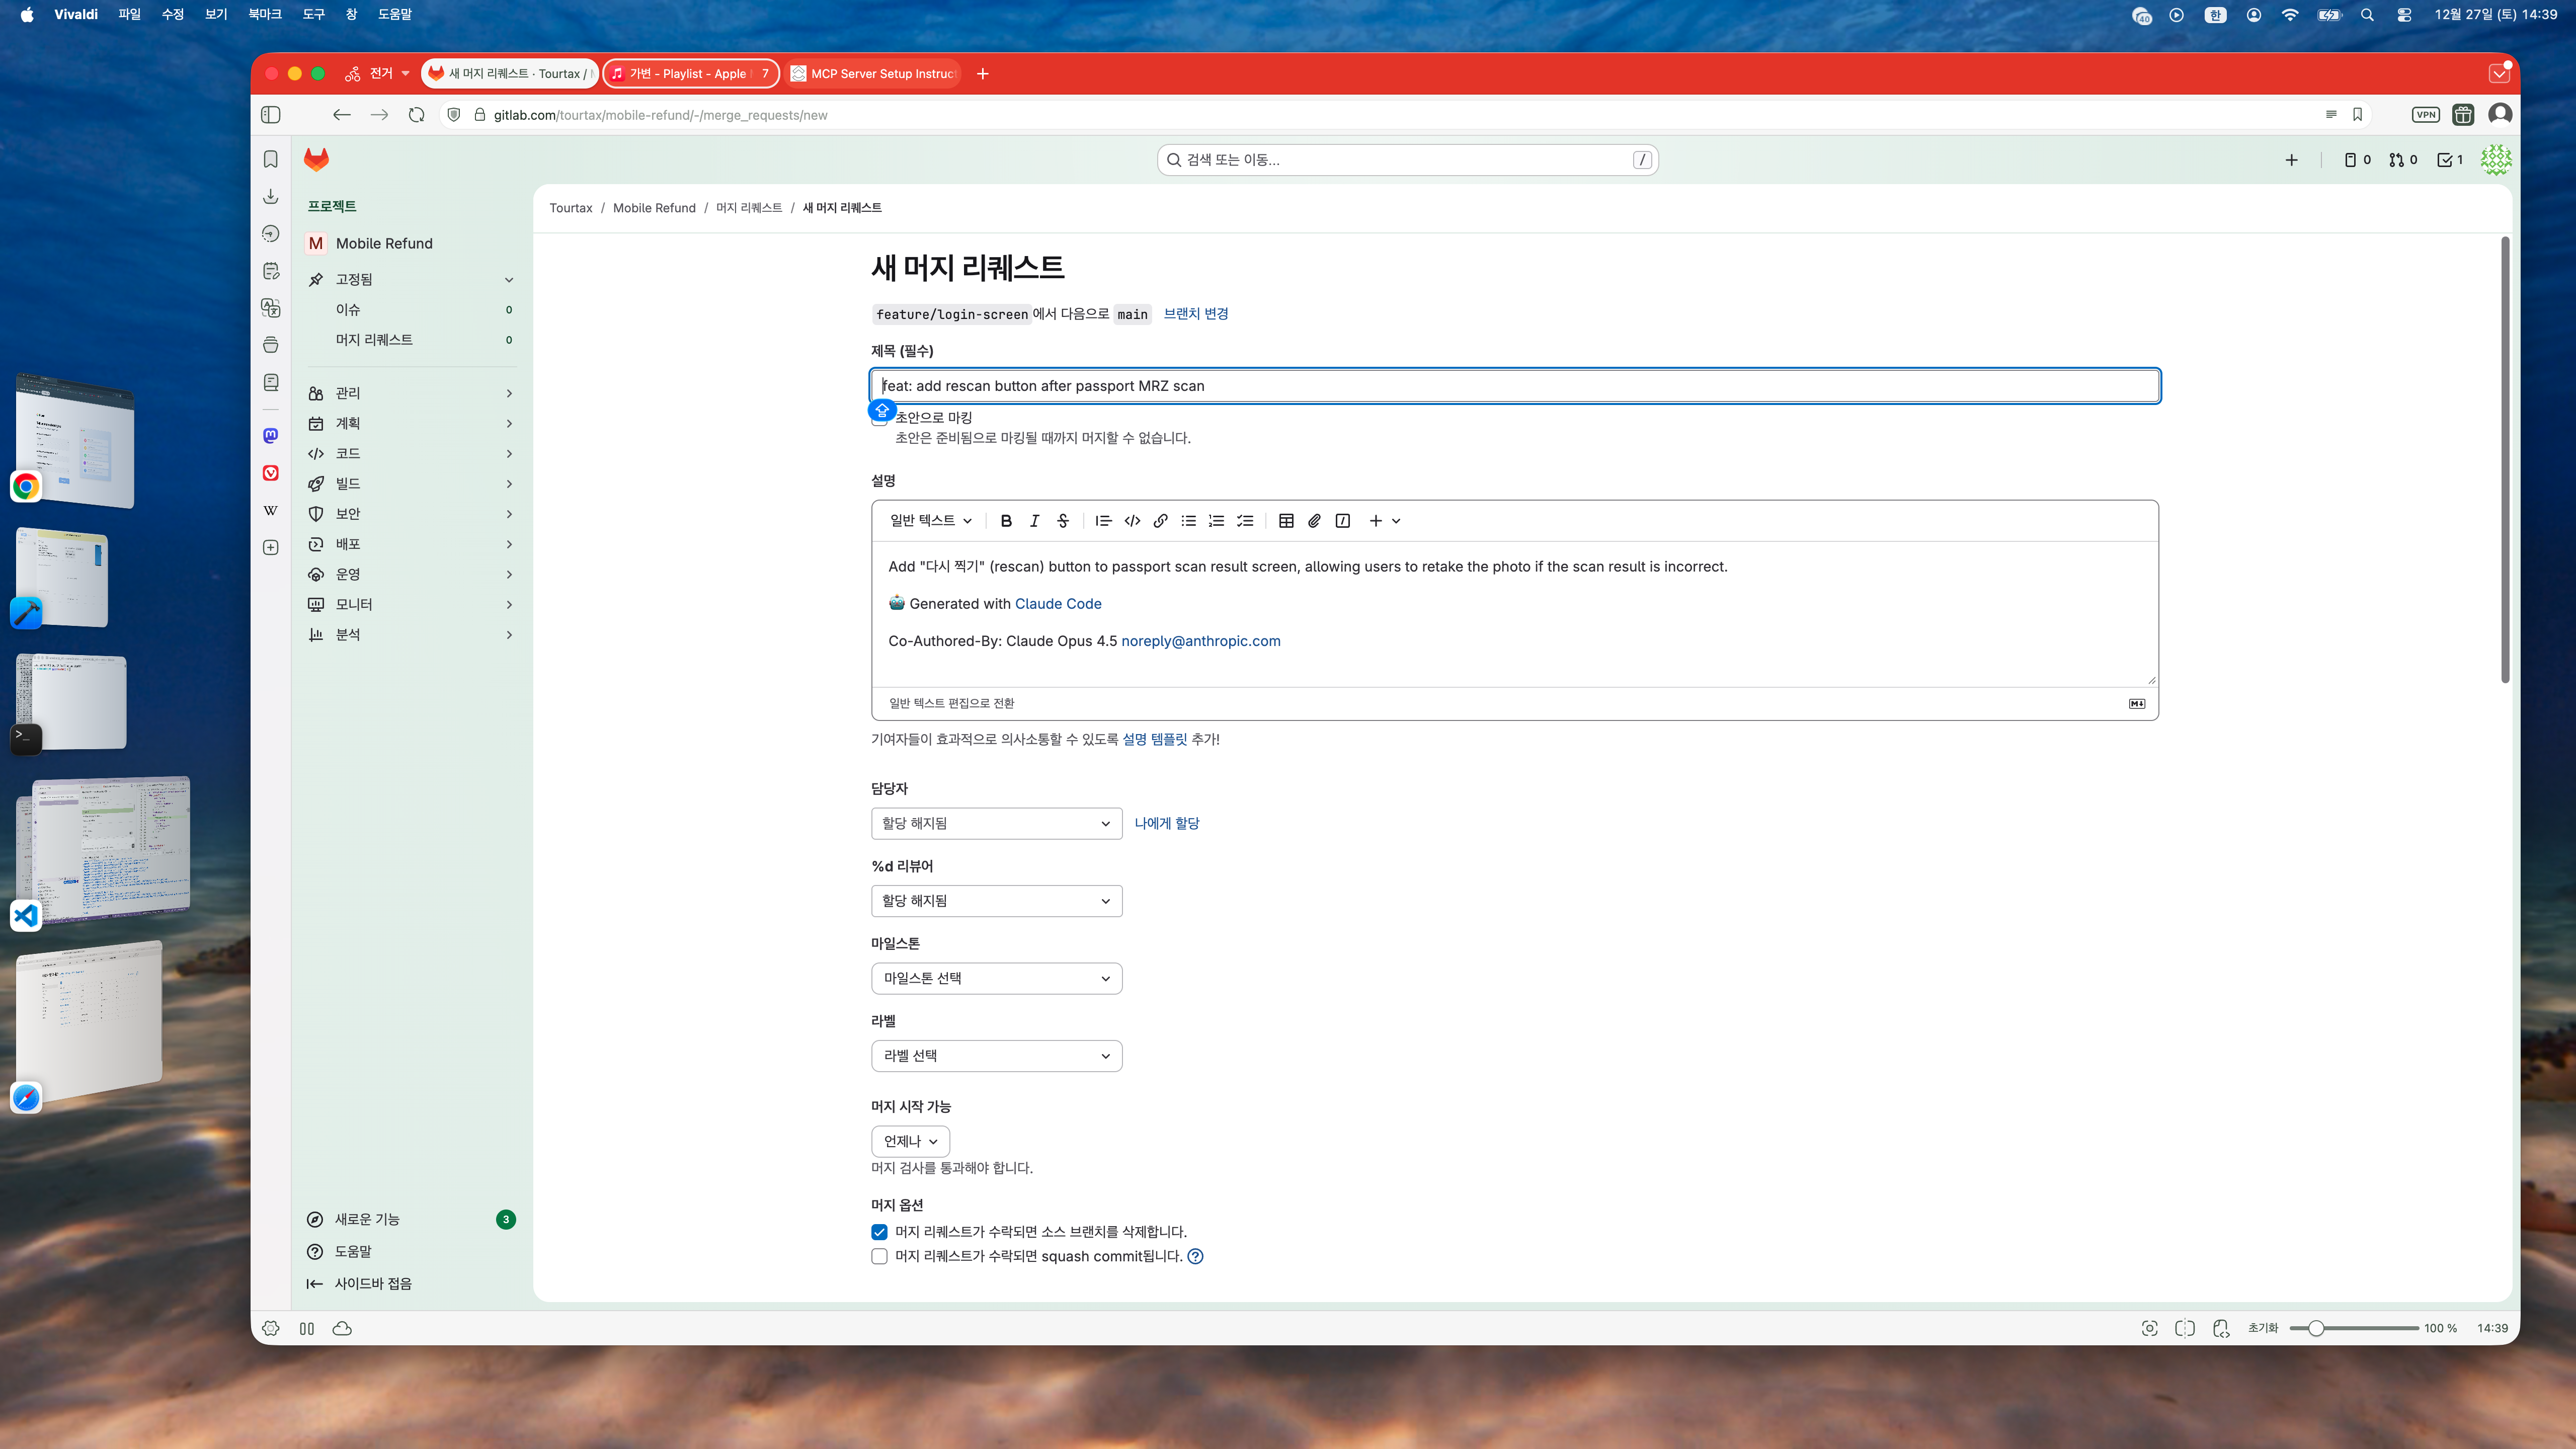Insert a blockquote in description
This screenshot has width=2576, height=1449.
pos(1103,521)
